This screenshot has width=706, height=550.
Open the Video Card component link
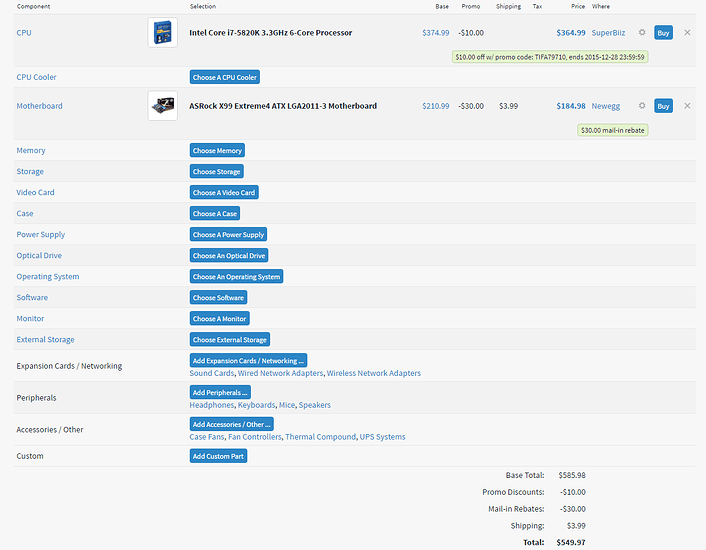point(36,192)
